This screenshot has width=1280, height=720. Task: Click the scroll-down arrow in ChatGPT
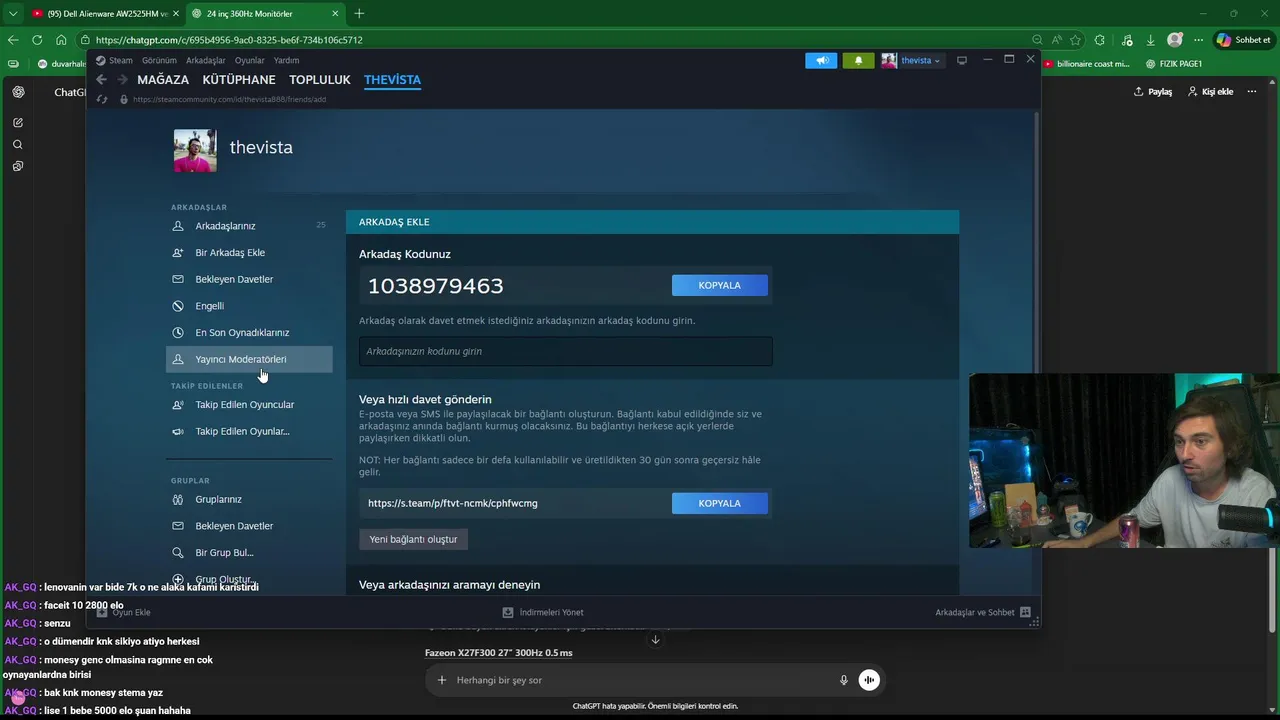point(656,640)
